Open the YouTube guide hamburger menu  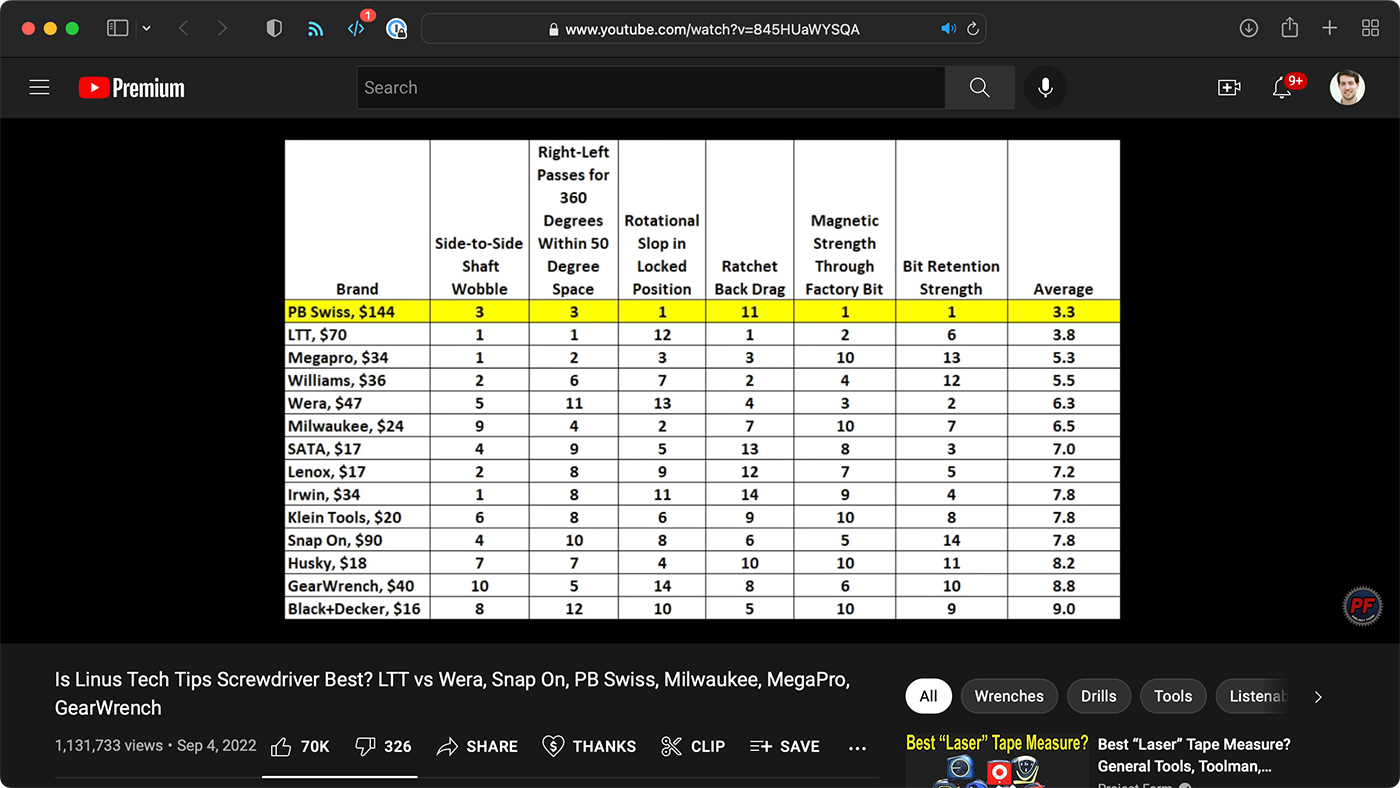[x=39, y=88]
